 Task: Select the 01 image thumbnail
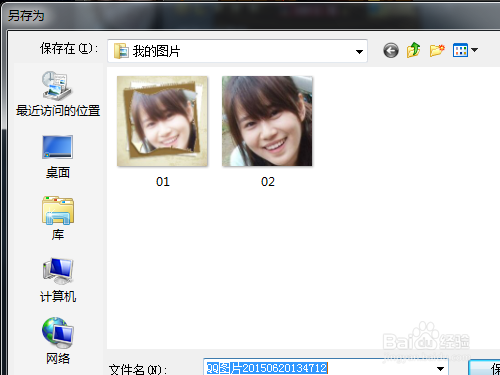[162, 121]
